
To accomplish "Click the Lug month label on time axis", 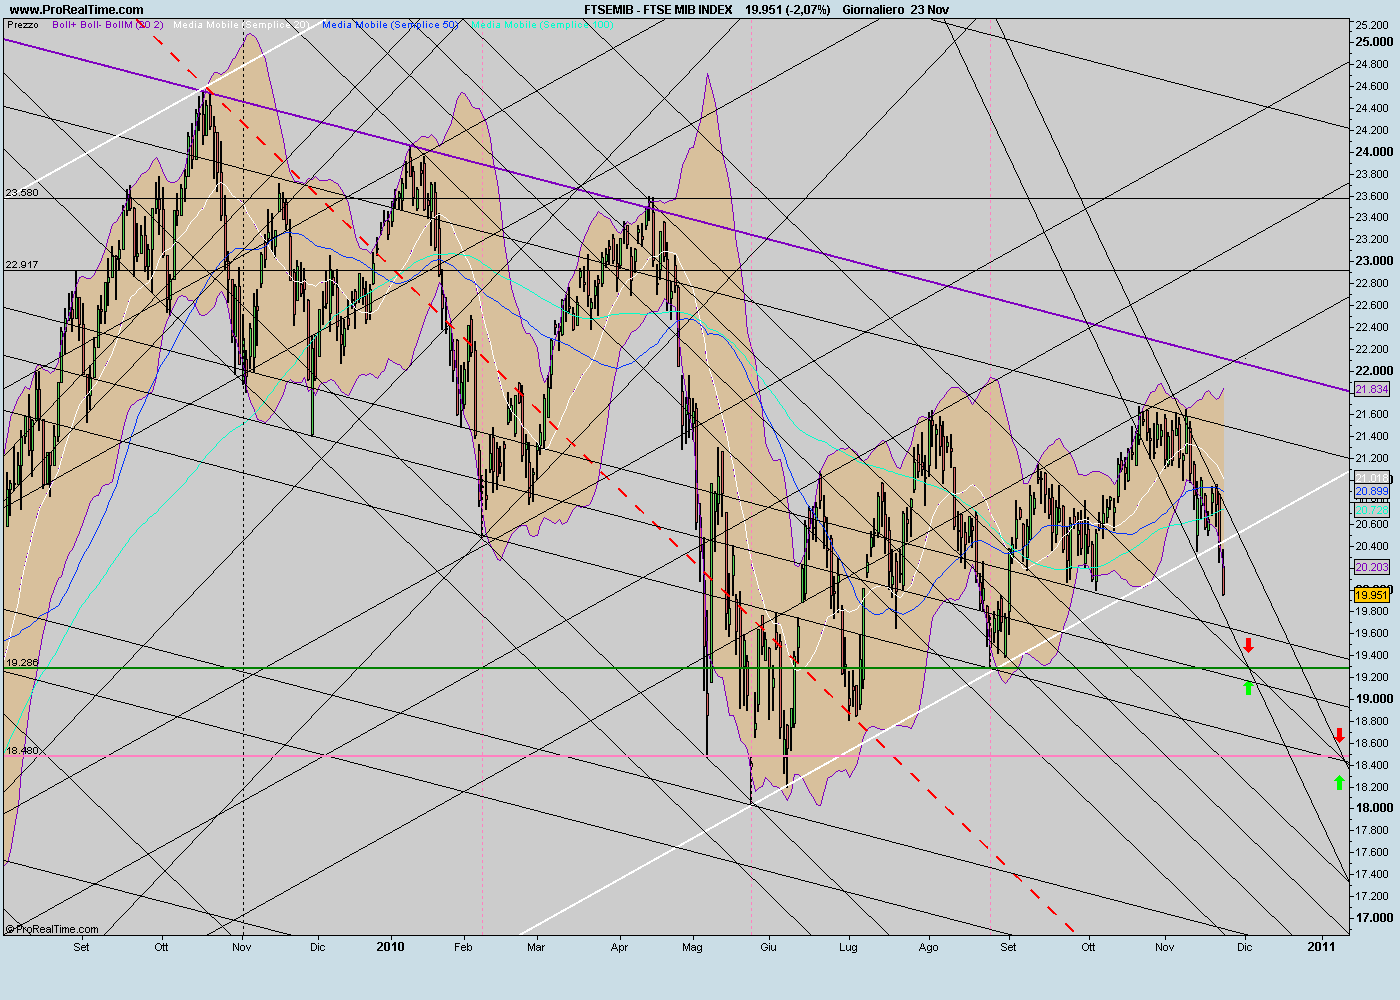I will [x=848, y=947].
